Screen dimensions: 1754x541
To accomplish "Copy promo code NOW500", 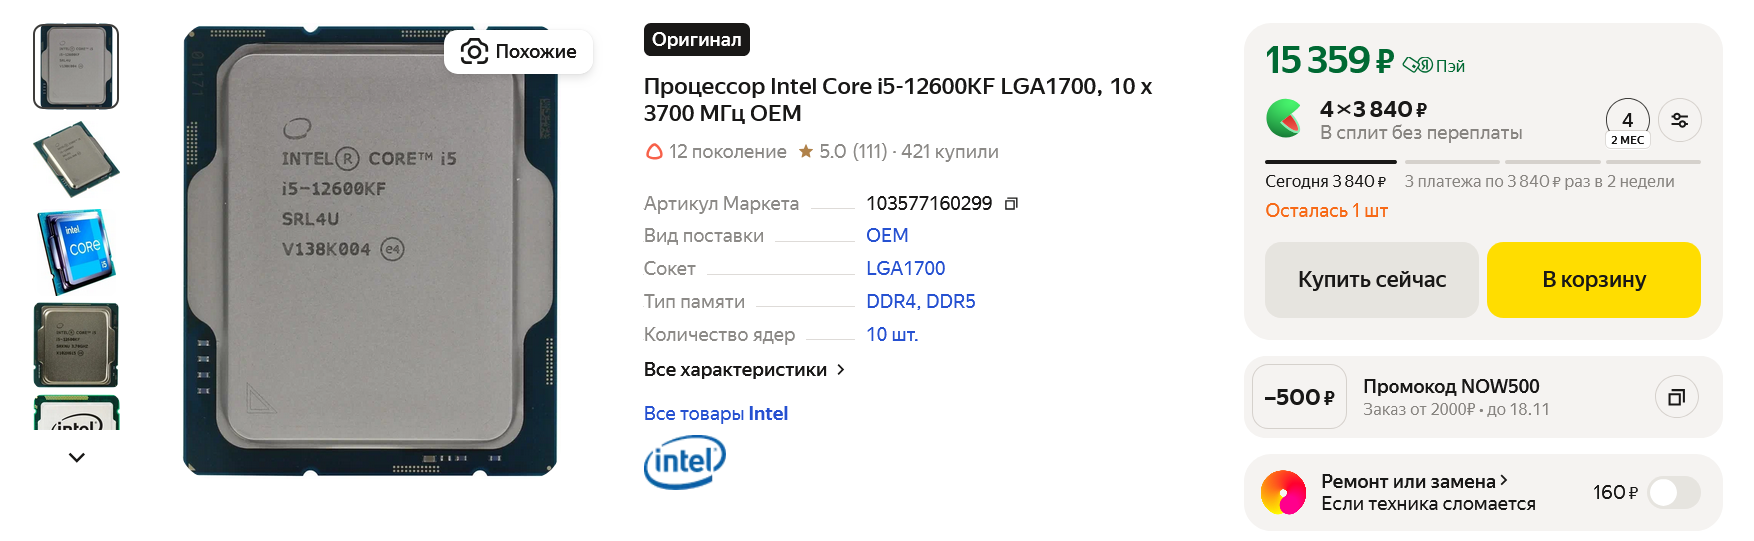I will (1676, 397).
